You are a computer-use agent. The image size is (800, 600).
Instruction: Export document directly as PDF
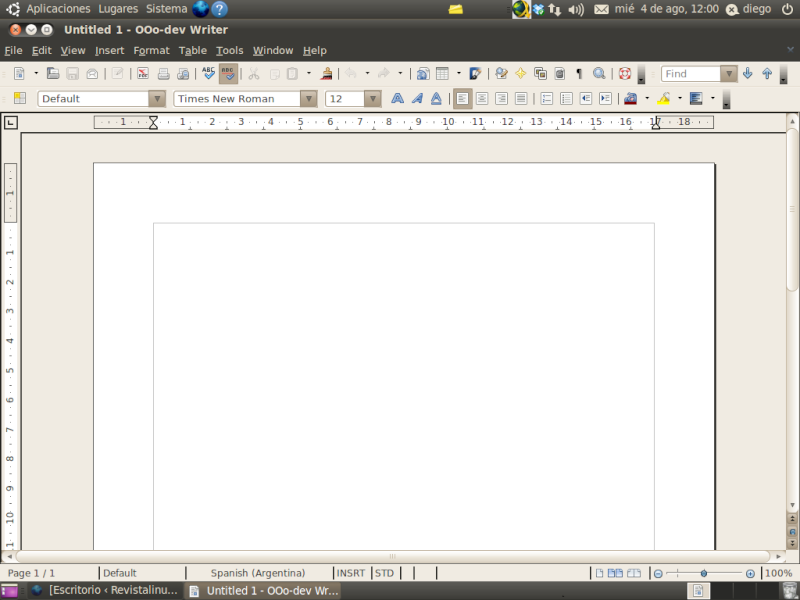(143, 73)
